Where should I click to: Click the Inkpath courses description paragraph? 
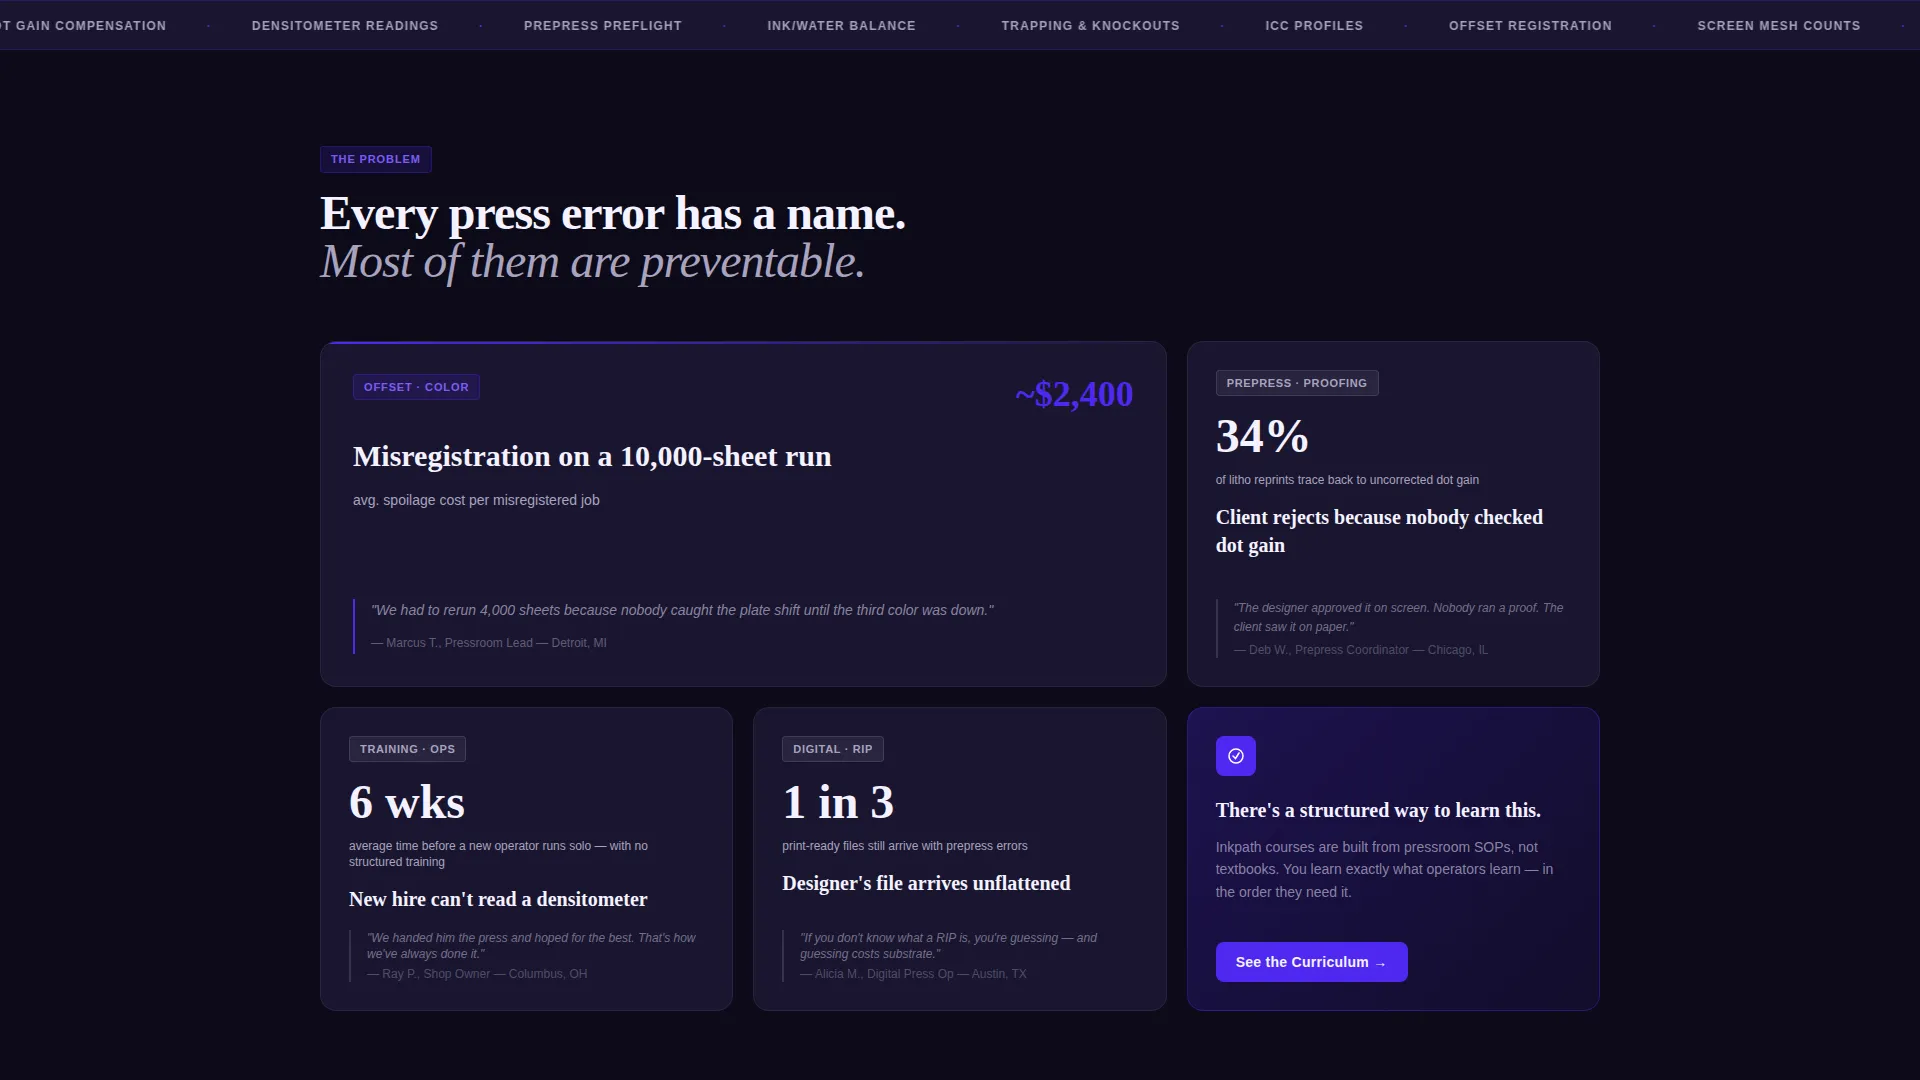click(1385, 869)
